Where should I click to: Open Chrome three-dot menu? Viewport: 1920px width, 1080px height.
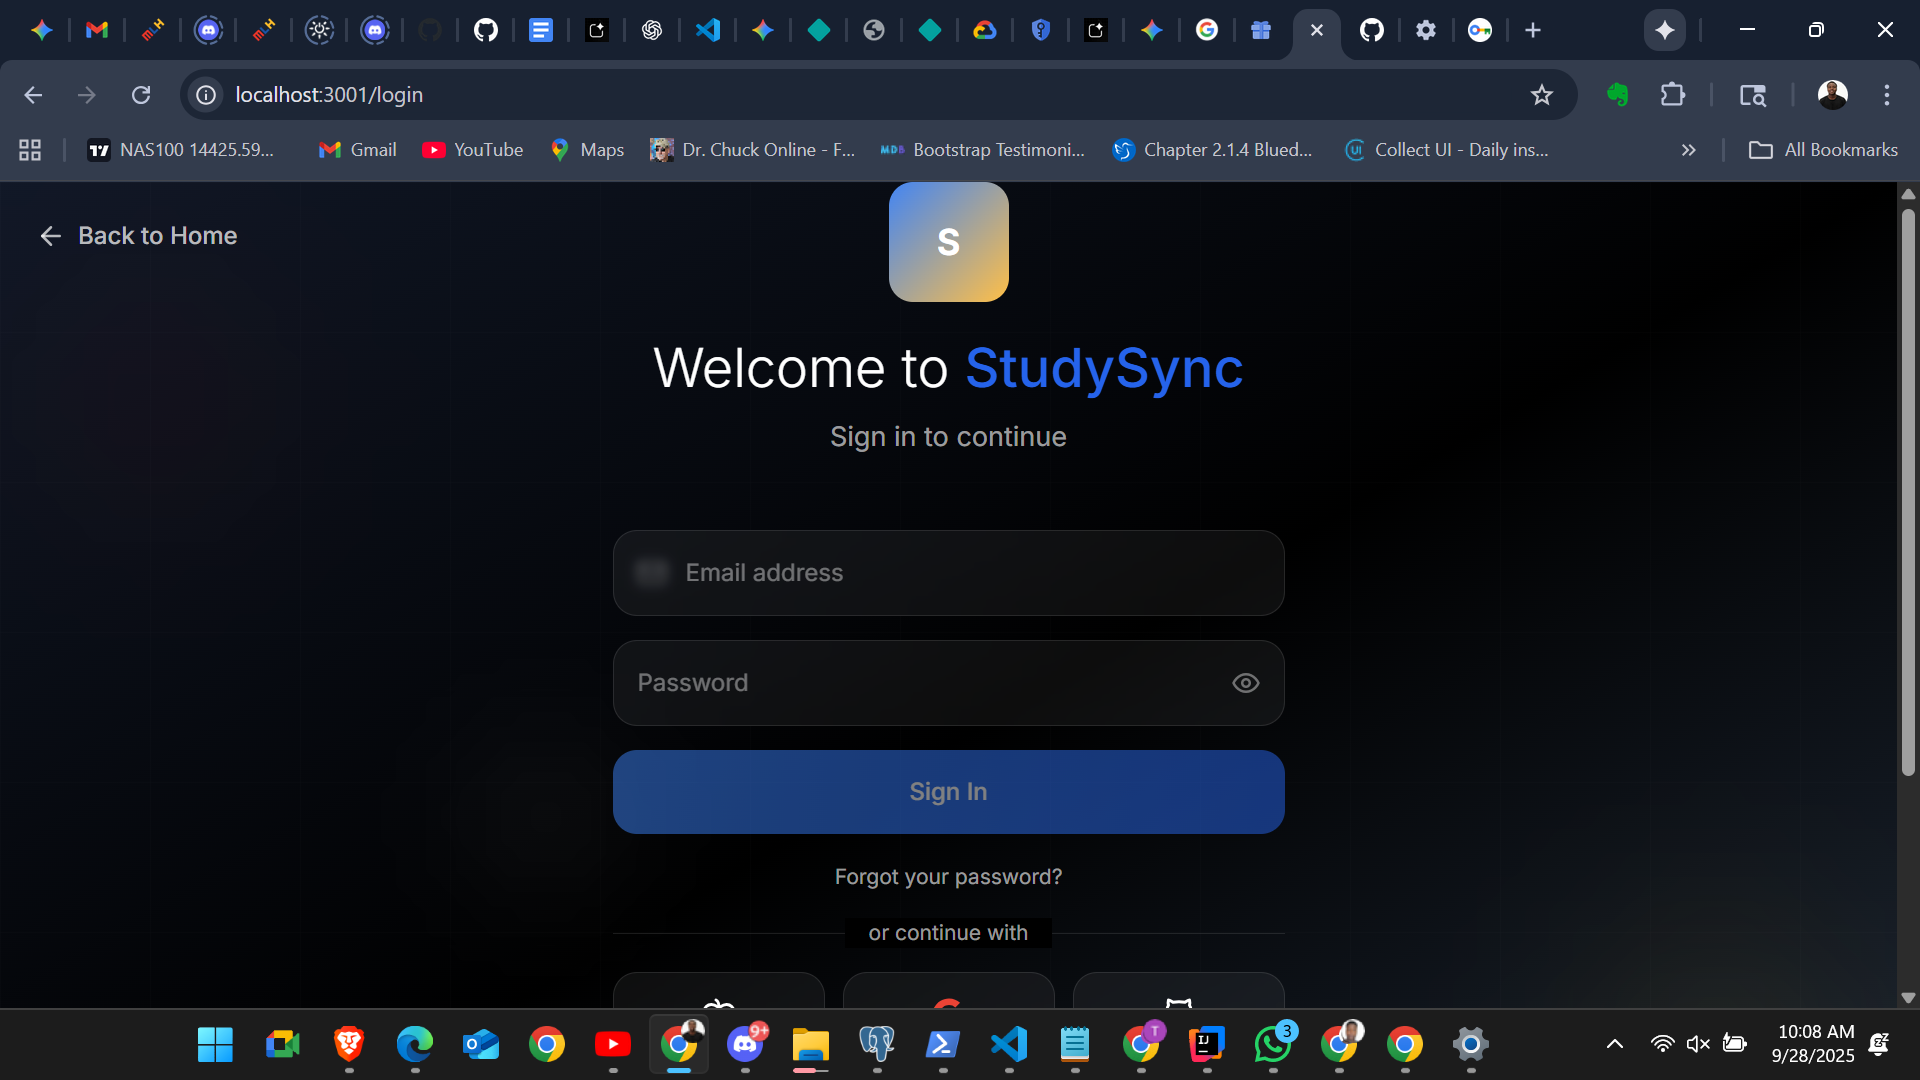[x=1886, y=95]
